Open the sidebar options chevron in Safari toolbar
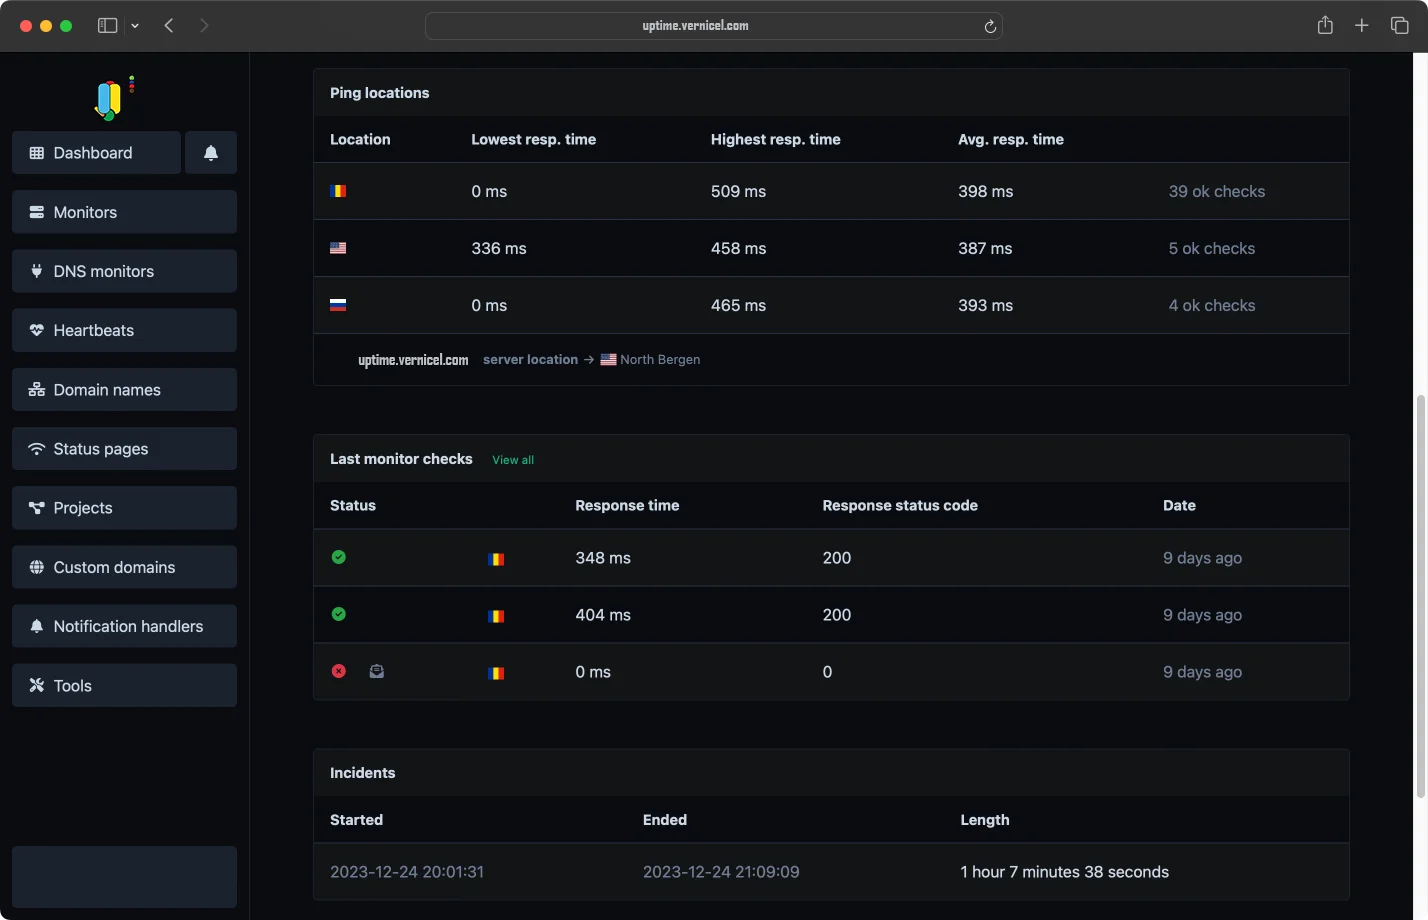 [x=135, y=25]
